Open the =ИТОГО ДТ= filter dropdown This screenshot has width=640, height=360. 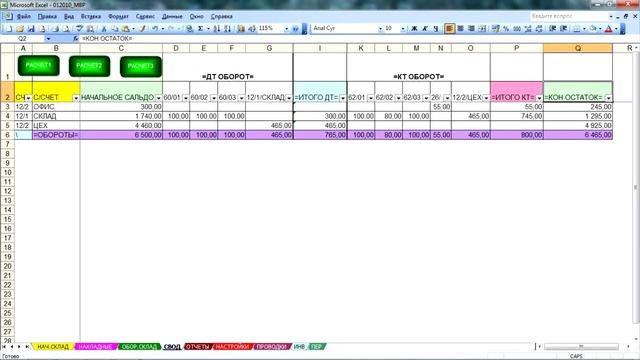(x=342, y=98)
